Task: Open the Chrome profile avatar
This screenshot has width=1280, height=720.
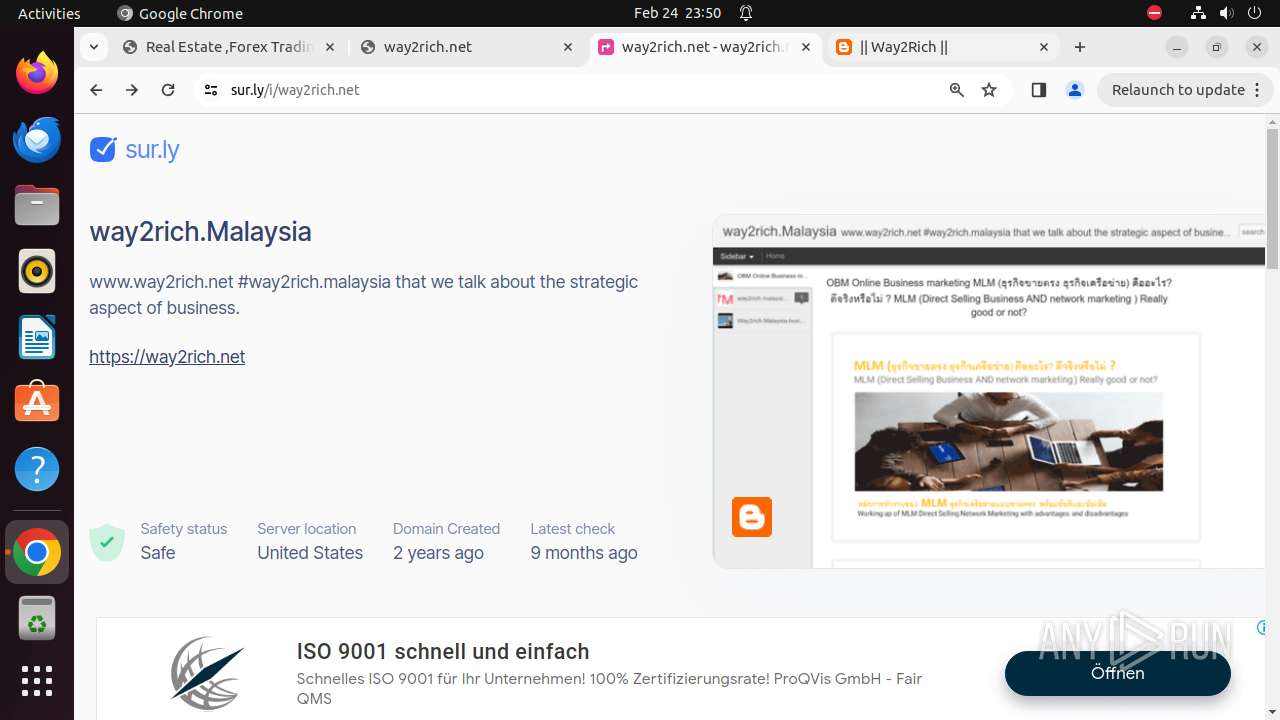Action: pos(1075,90)
